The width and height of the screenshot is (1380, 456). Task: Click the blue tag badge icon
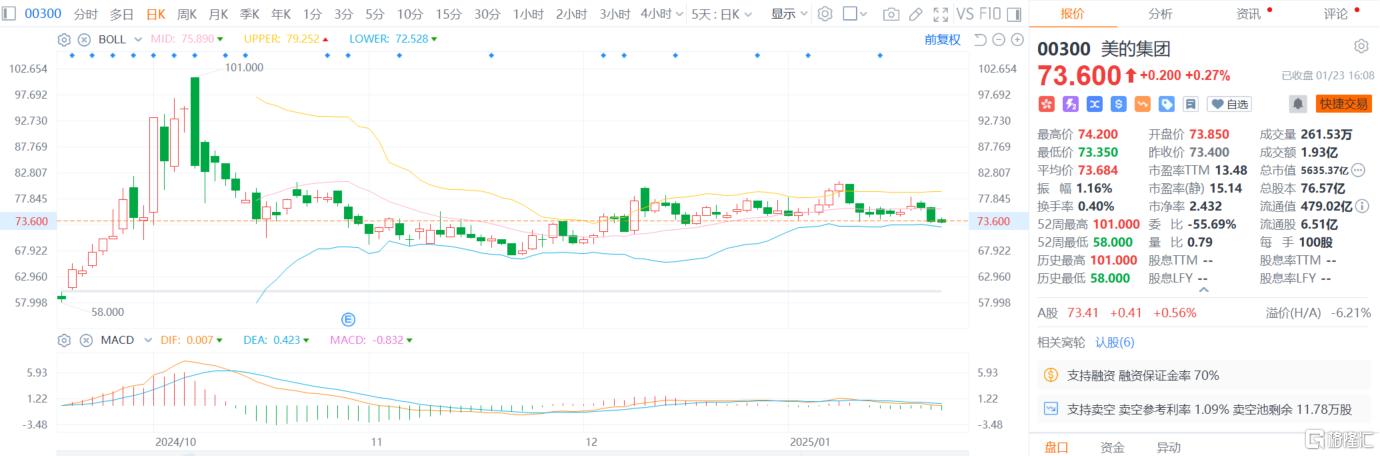[1167, 104]
